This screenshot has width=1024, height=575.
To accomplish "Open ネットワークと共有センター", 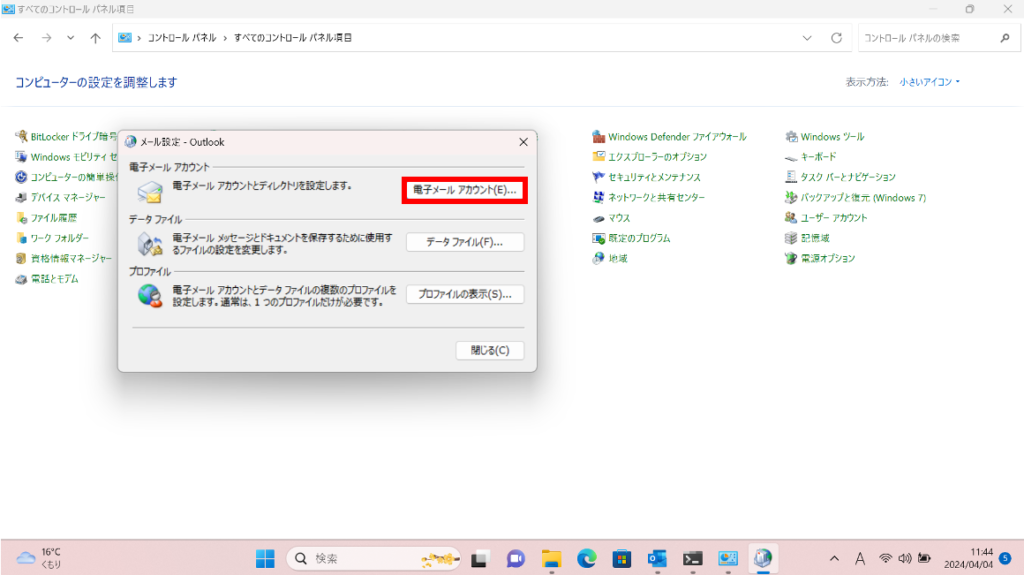I will coord(655,198).
